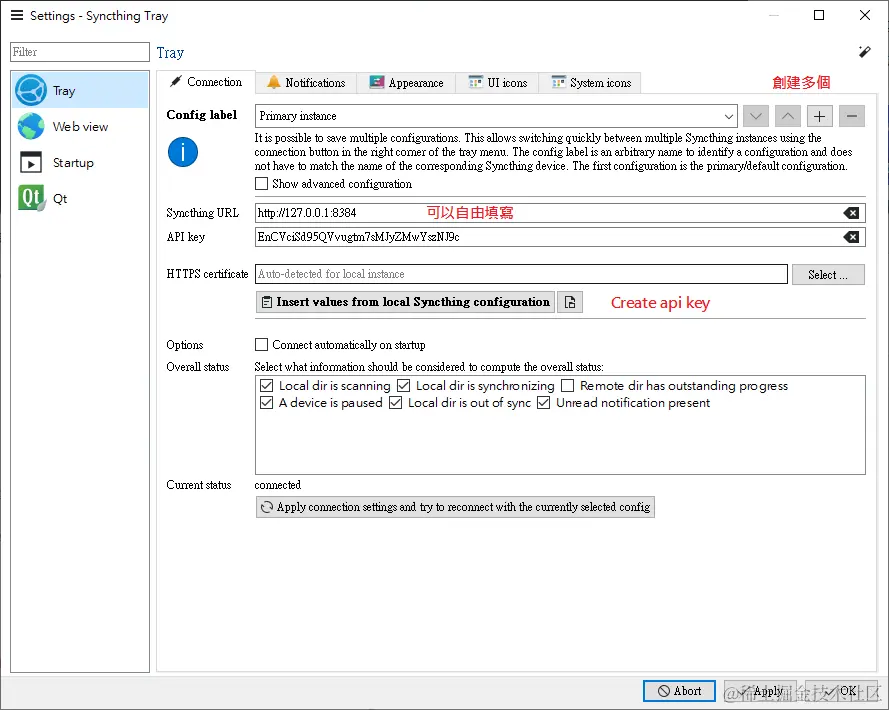Open the UI icons tab
889x710 pixels.
pyautogui.click(x=498, y=83)
